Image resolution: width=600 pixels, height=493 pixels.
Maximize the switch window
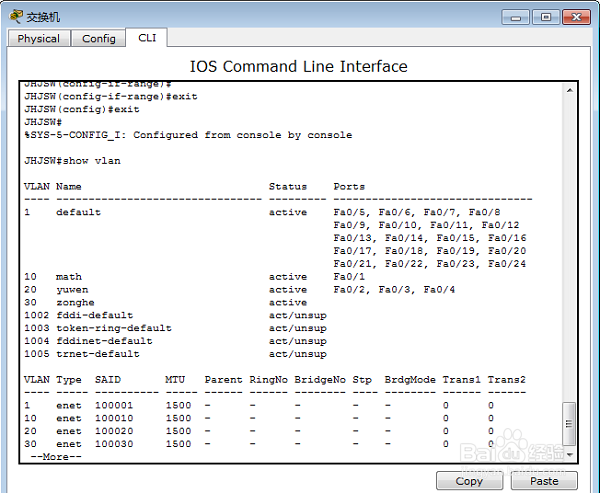546,17
